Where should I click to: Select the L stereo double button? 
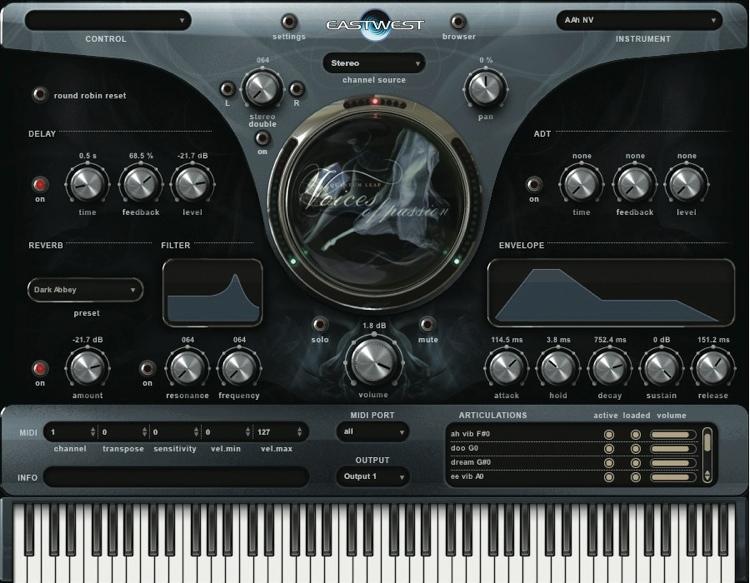pyautogui.click(x=228, y=89)
